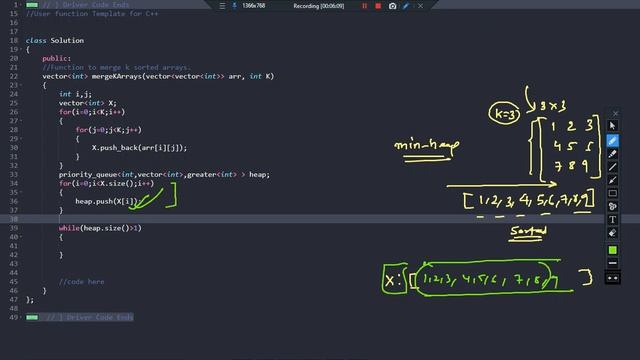Image resolution: width=640 pixels, height=360 pixels.
Task: Select the numbered steps stamp tool
Action: pyautogui.click(x=612, y=206)
